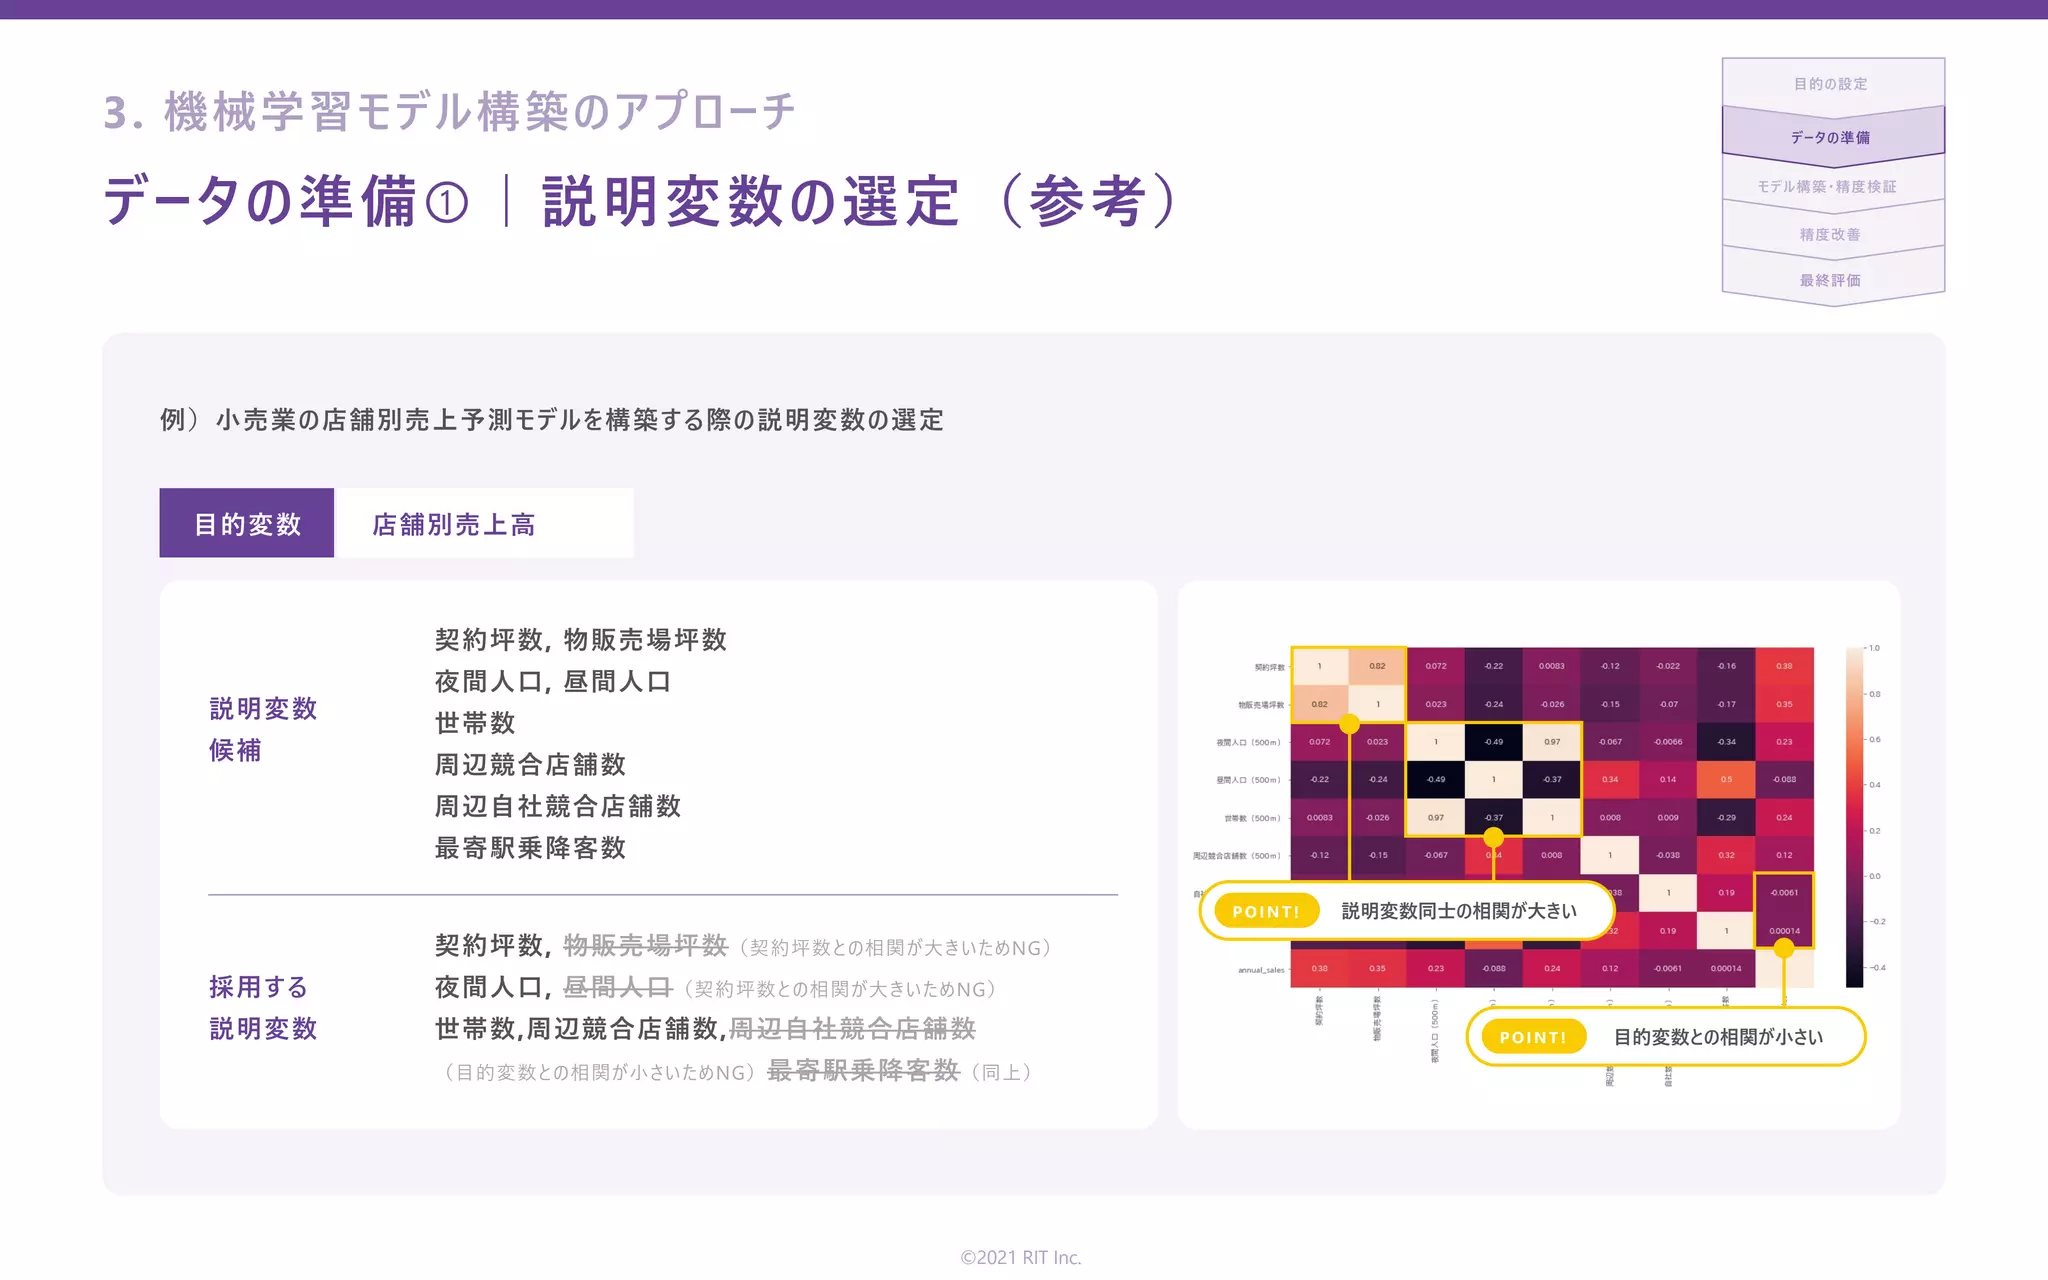Click the 周辺競合店舗数（500m） row label on the heatmap
Viewport: 2048px width, 1280px height.
click(x=1237, y=856)
